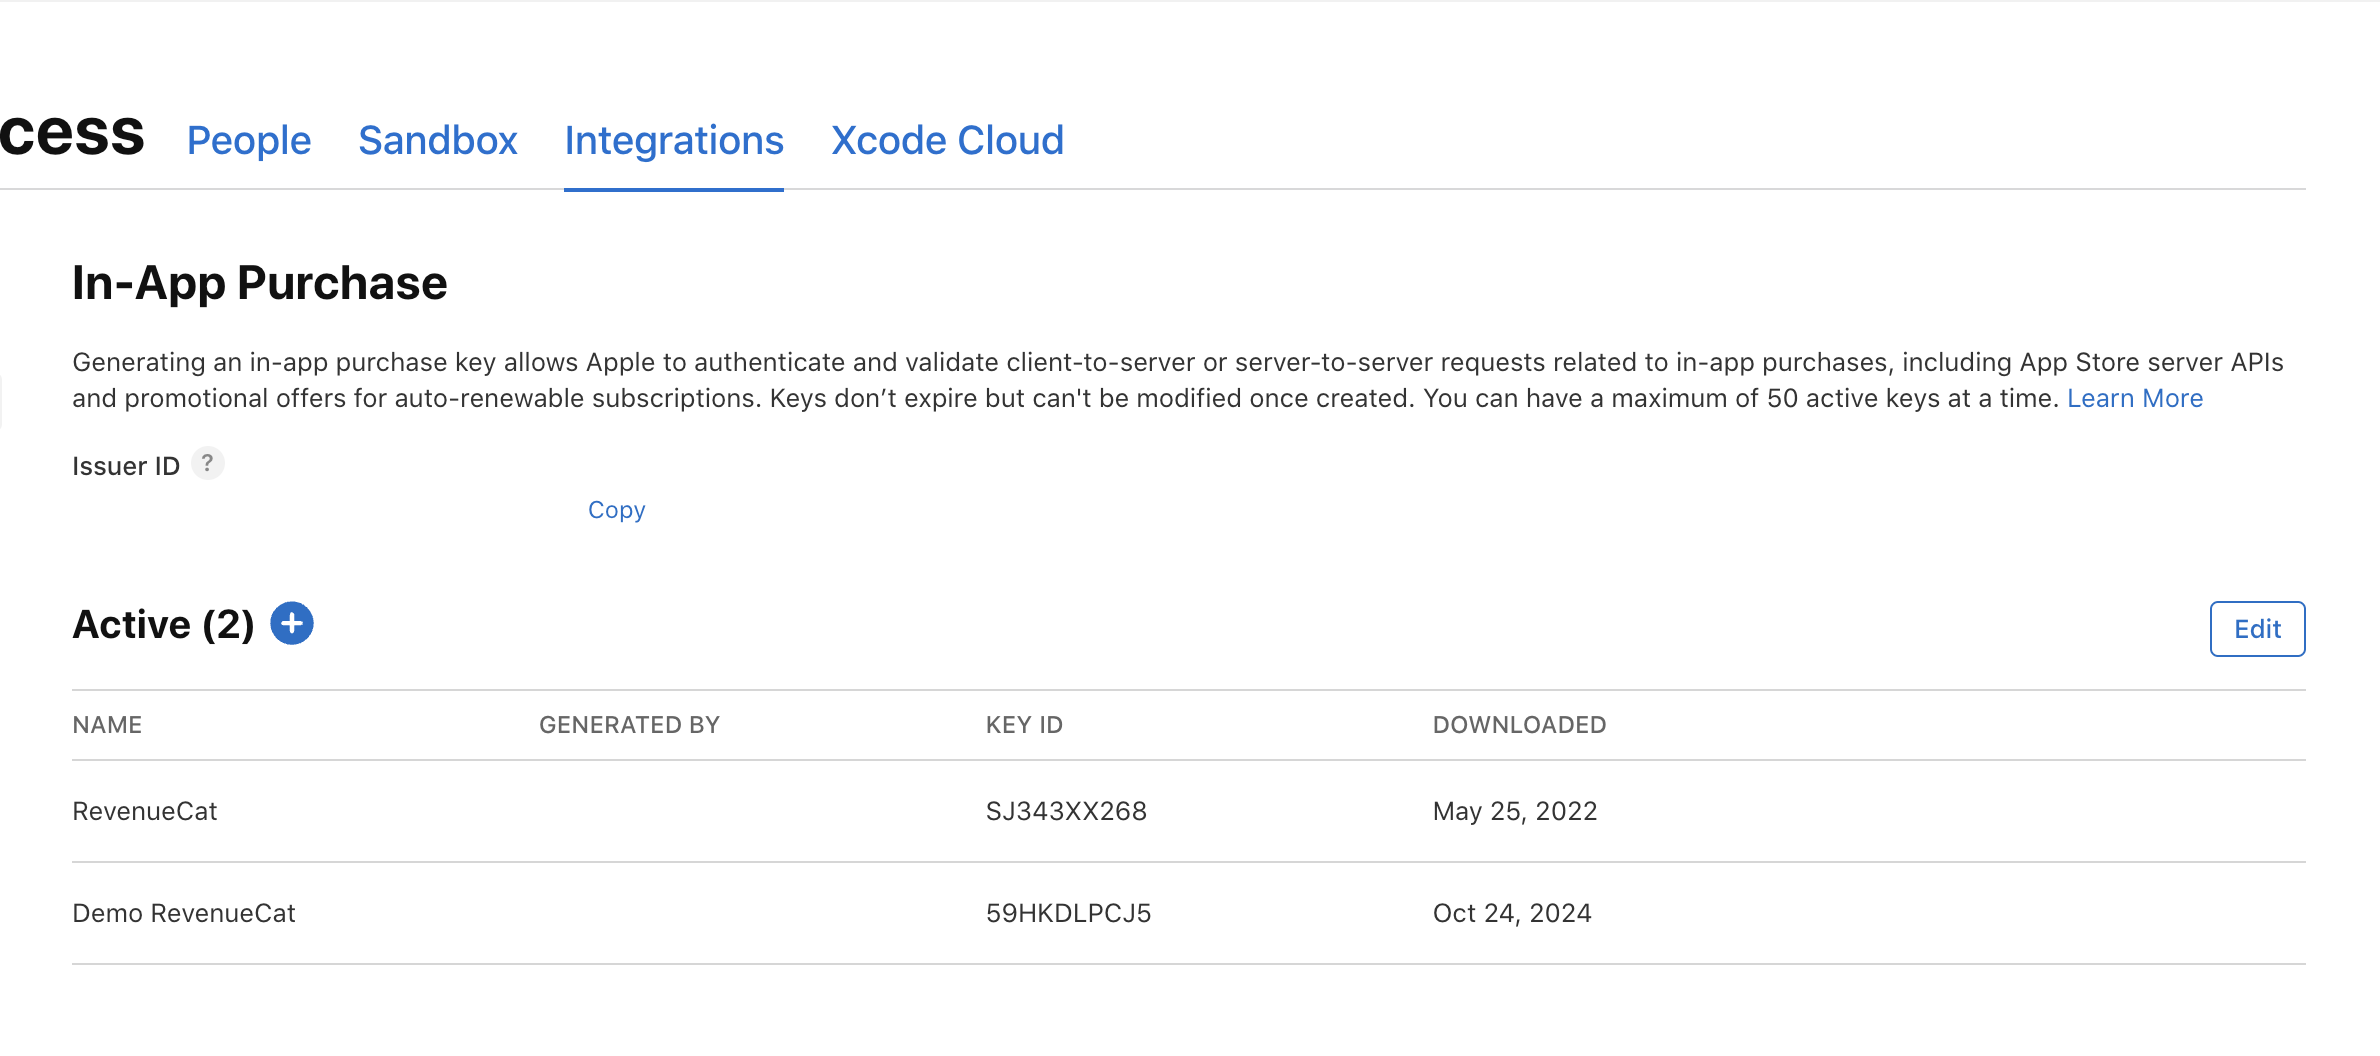Click the NAME column header
The height and width of the screenshot is (1056, 2380).
(x=107, y=725)
